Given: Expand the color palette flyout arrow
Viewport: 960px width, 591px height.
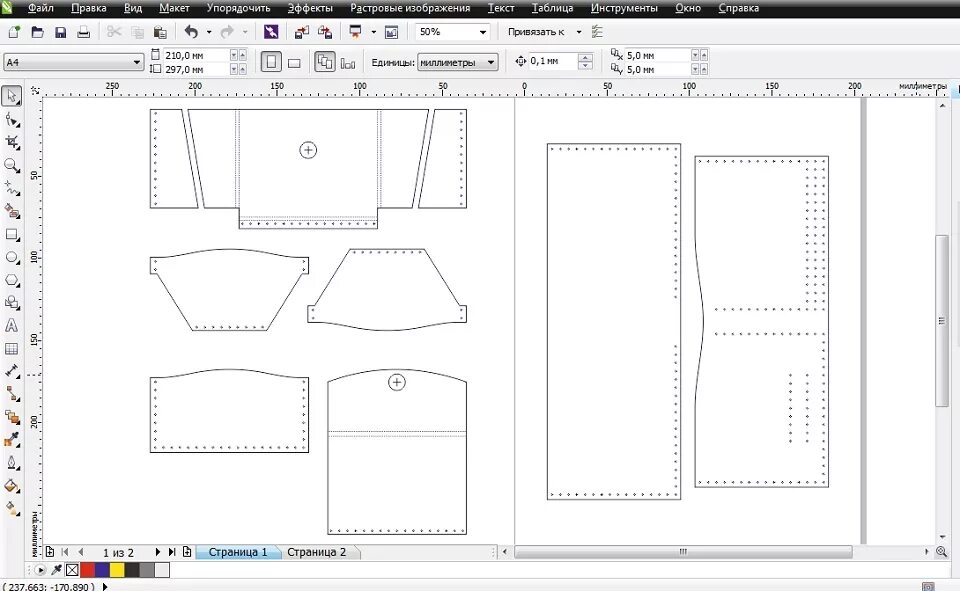Looking at the screenshot, I should click(x=40, y=570).
